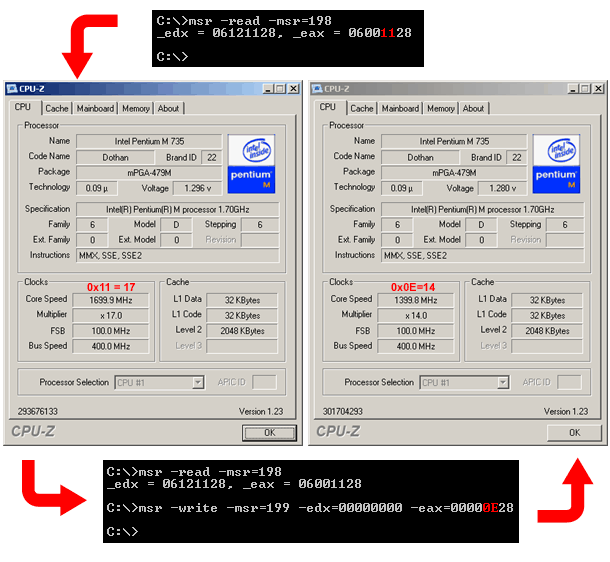The height and width of the screenshot is (562, 610).
Task: Click Specification field in right window
Action: [x=482, y=209]
